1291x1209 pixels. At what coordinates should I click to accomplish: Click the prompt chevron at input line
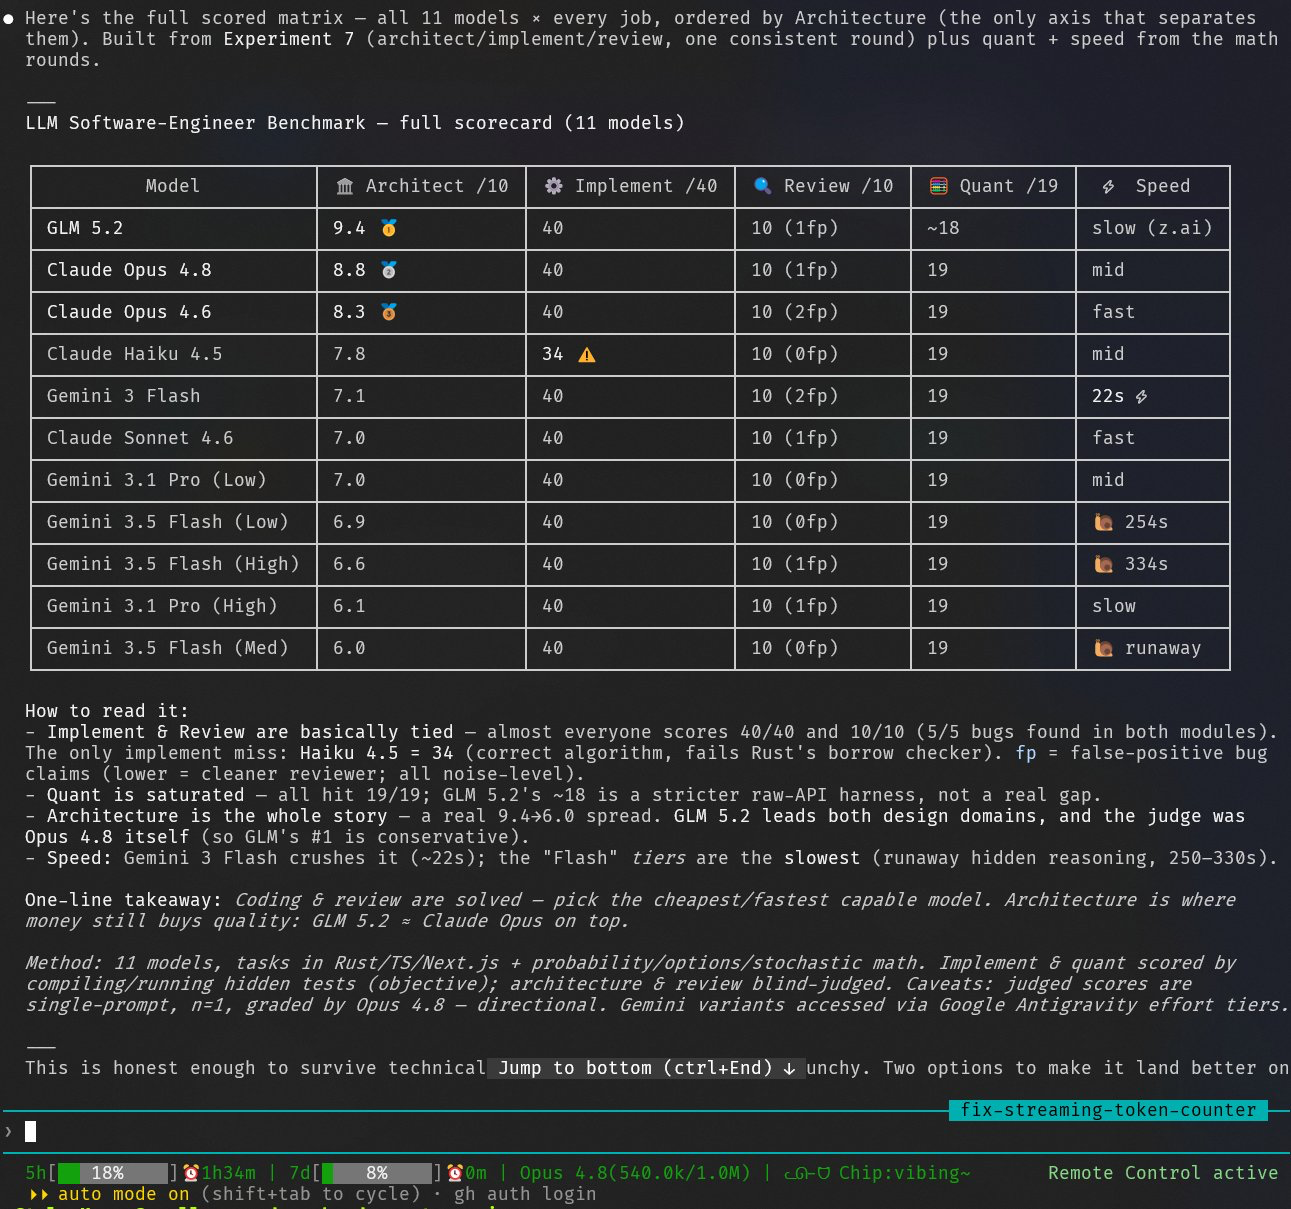(9, 1131)
